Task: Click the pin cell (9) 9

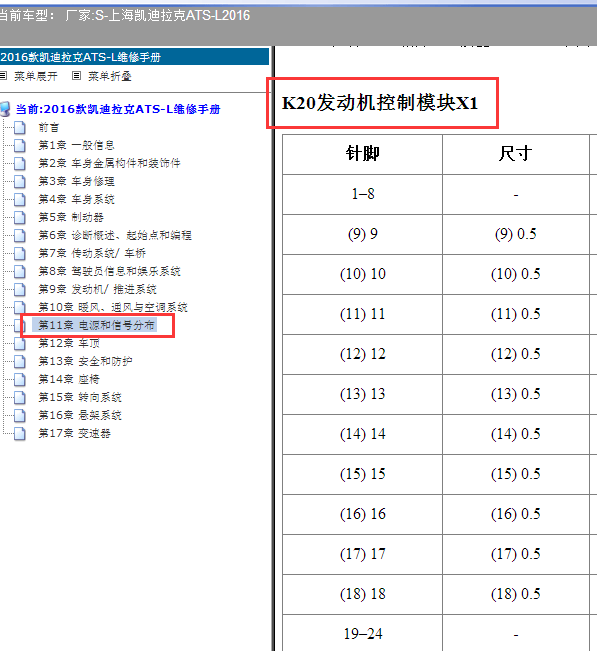Action: 362,234
